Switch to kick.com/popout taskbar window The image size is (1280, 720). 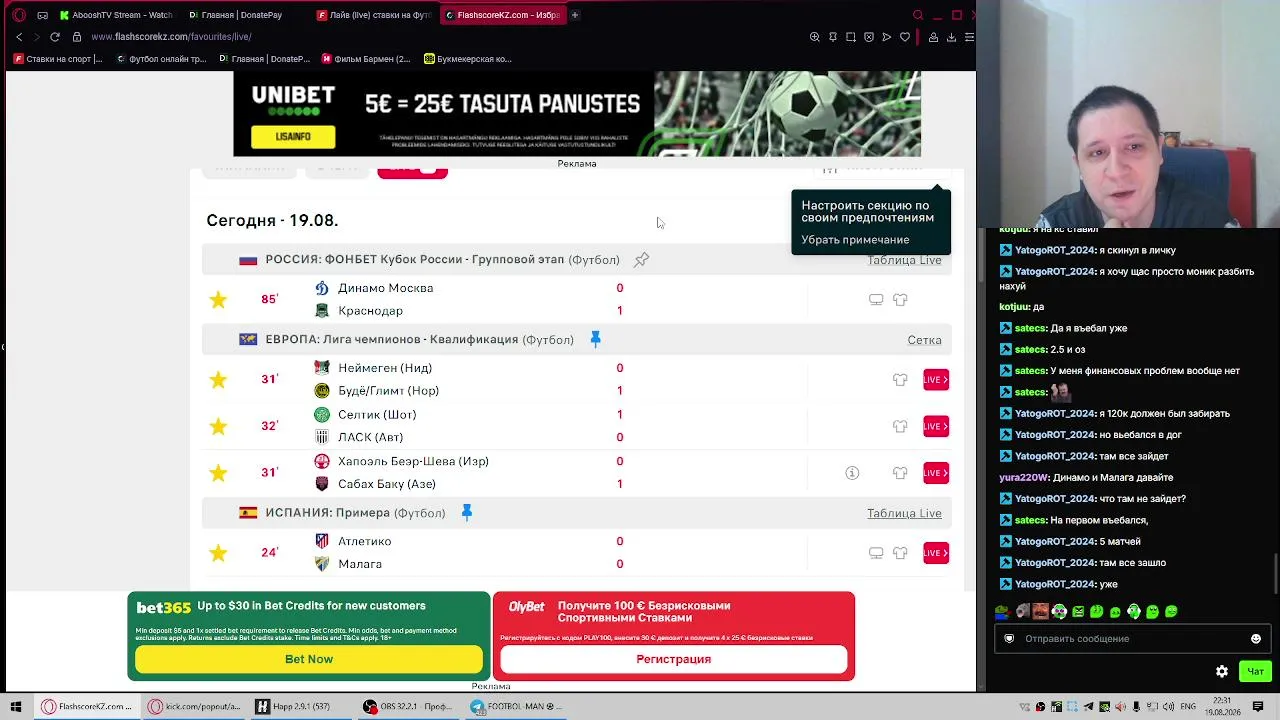194,706
